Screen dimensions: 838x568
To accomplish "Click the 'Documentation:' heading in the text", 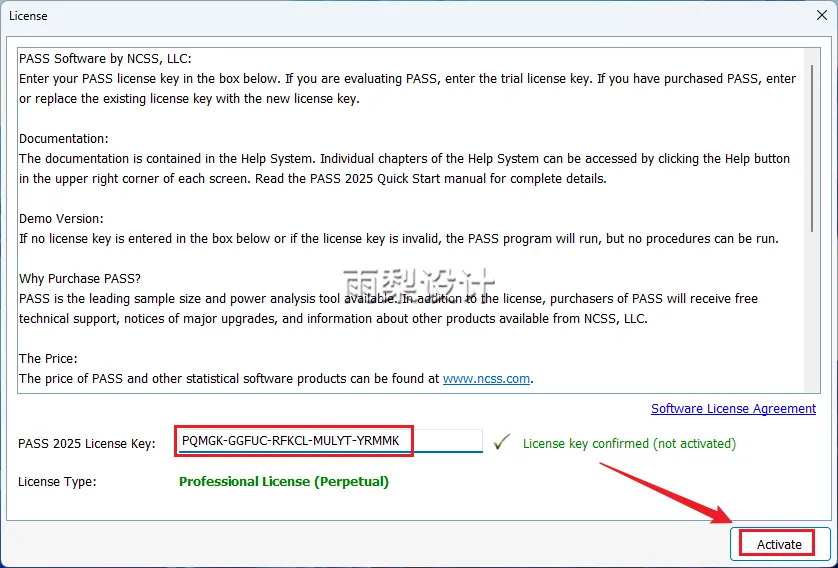I will [x=64, y=138].
